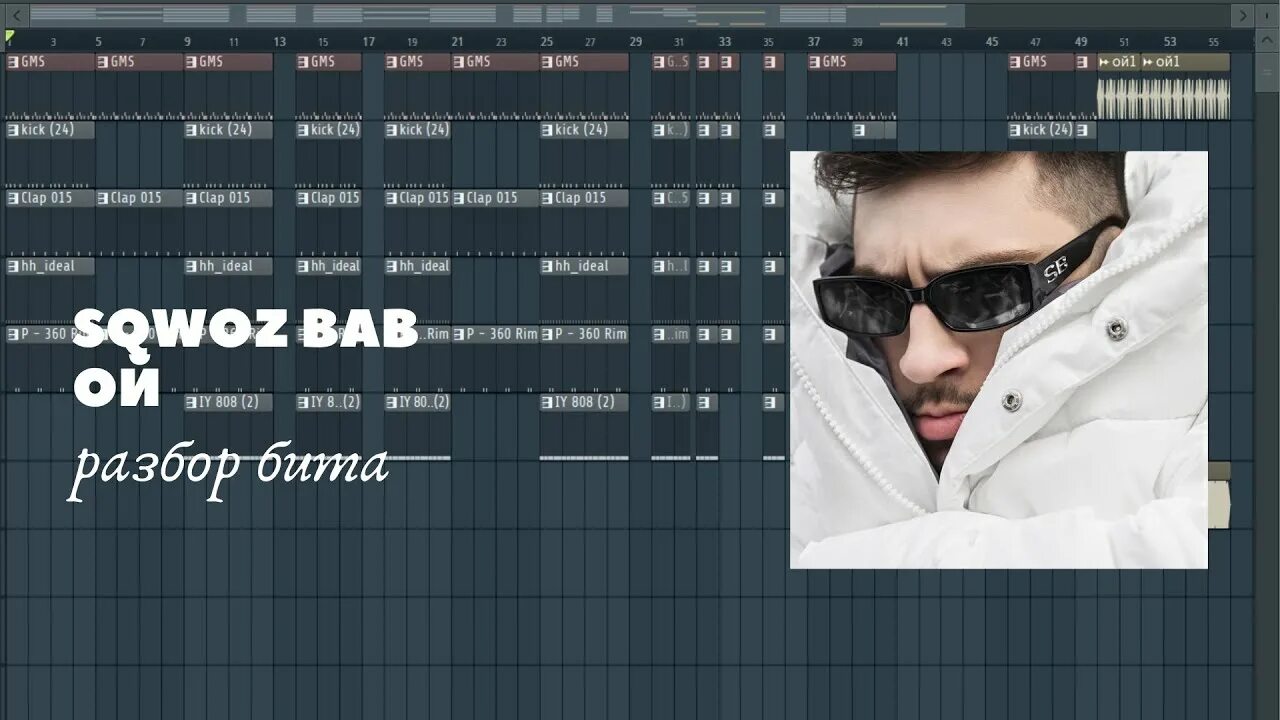Select the Clap 015 clip at bar 21
Viewport: 1280px width, 720px height.
point(495,198)
